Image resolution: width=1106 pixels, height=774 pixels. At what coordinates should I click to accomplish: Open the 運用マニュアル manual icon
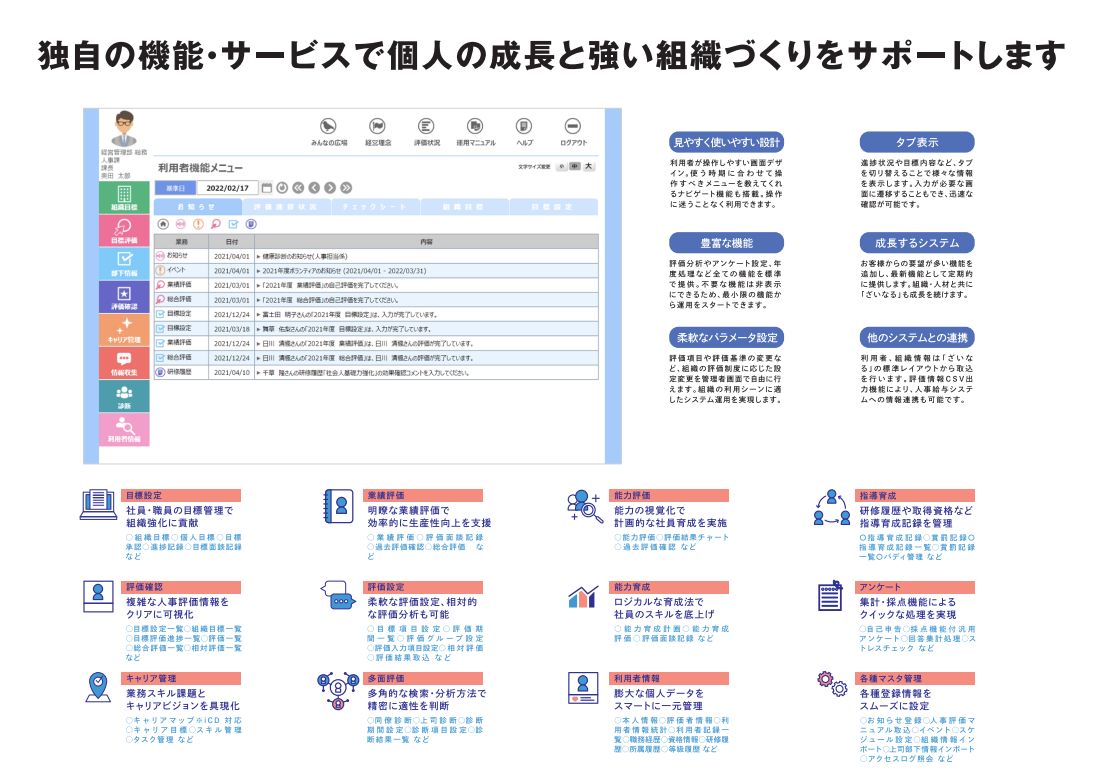point(475,127)
